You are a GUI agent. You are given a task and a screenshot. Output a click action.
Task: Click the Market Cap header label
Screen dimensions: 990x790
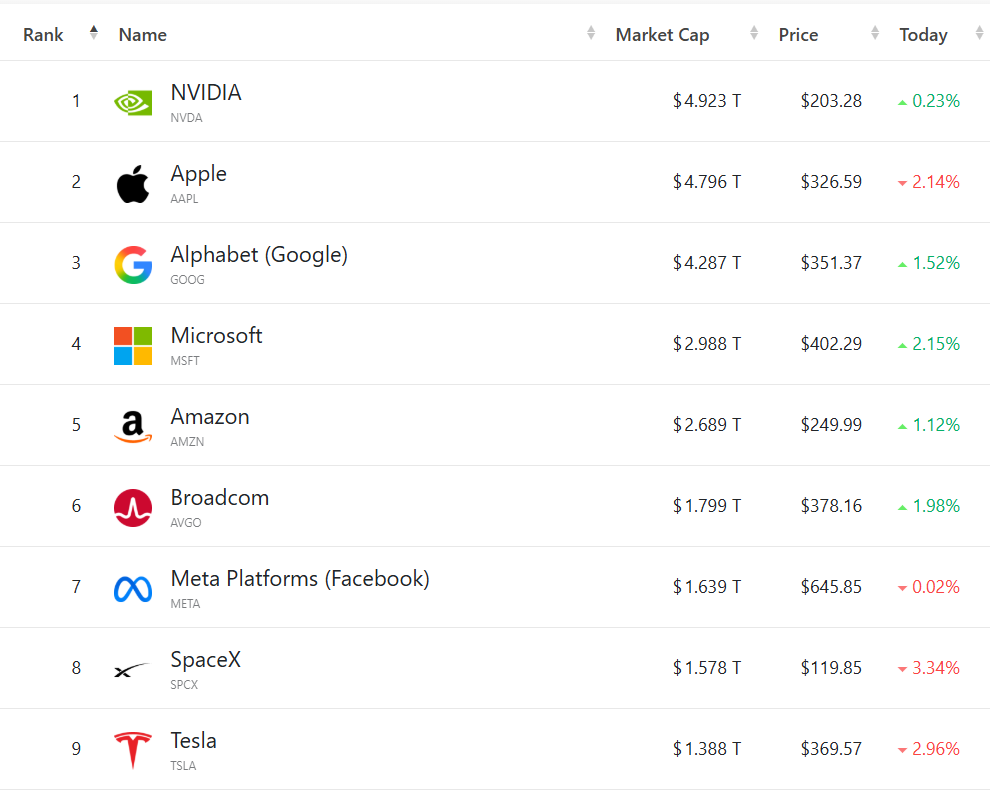click(662, 35)
